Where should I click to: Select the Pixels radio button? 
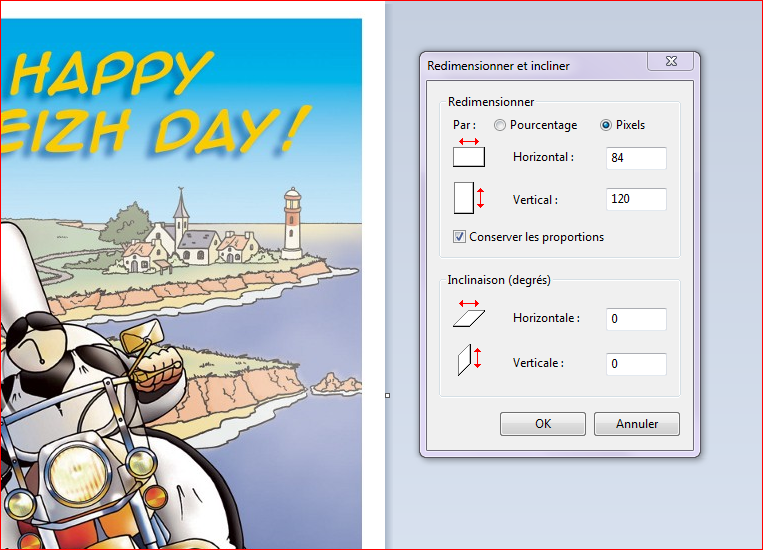point(606,125)
